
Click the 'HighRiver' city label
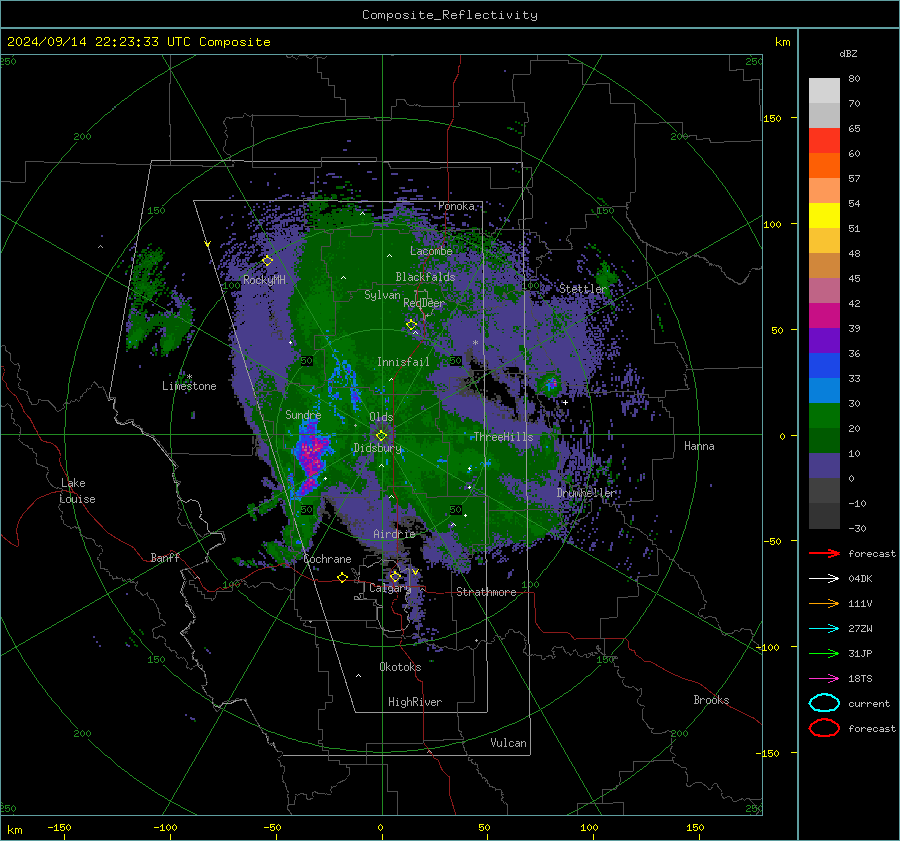[415, 702]
